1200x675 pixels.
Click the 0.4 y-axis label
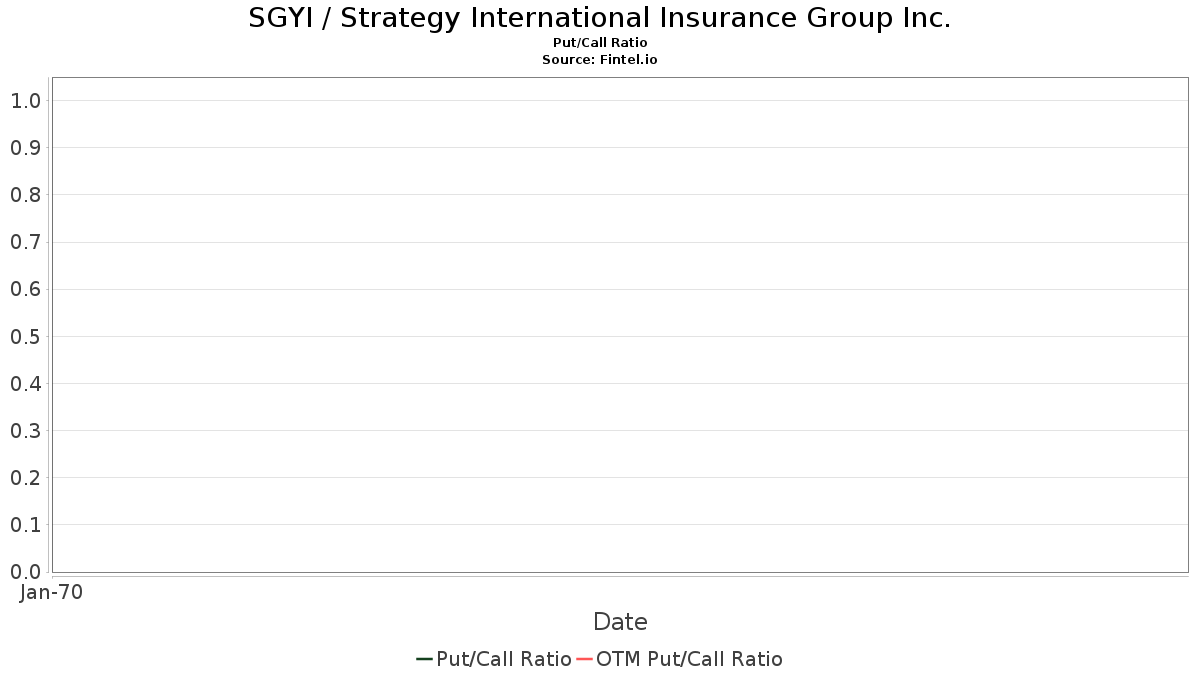tap(25, 383)
